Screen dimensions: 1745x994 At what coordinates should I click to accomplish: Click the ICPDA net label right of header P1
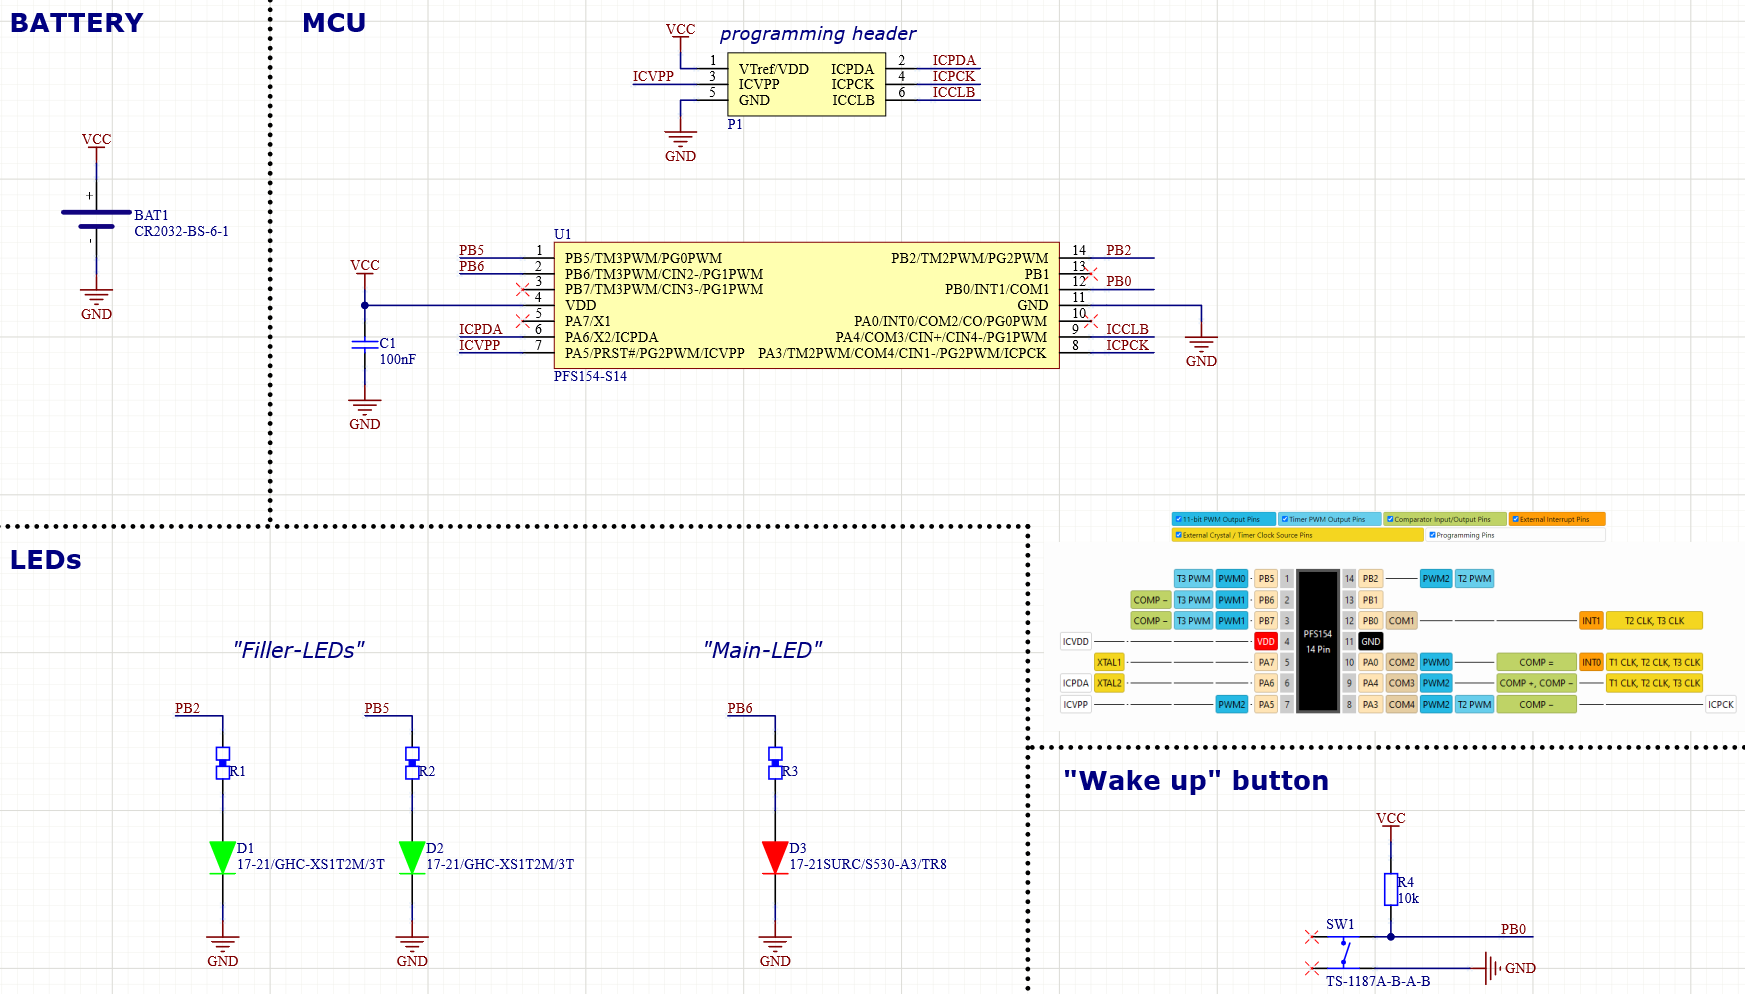pyautogui.click(x=954, y=61)
